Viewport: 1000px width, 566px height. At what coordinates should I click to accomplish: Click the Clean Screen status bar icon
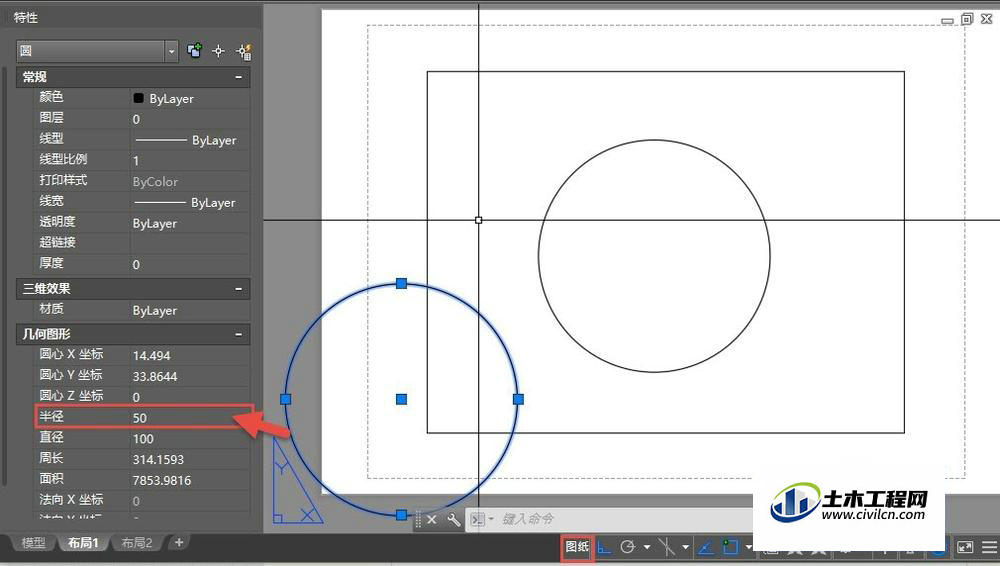pos(965,547)
